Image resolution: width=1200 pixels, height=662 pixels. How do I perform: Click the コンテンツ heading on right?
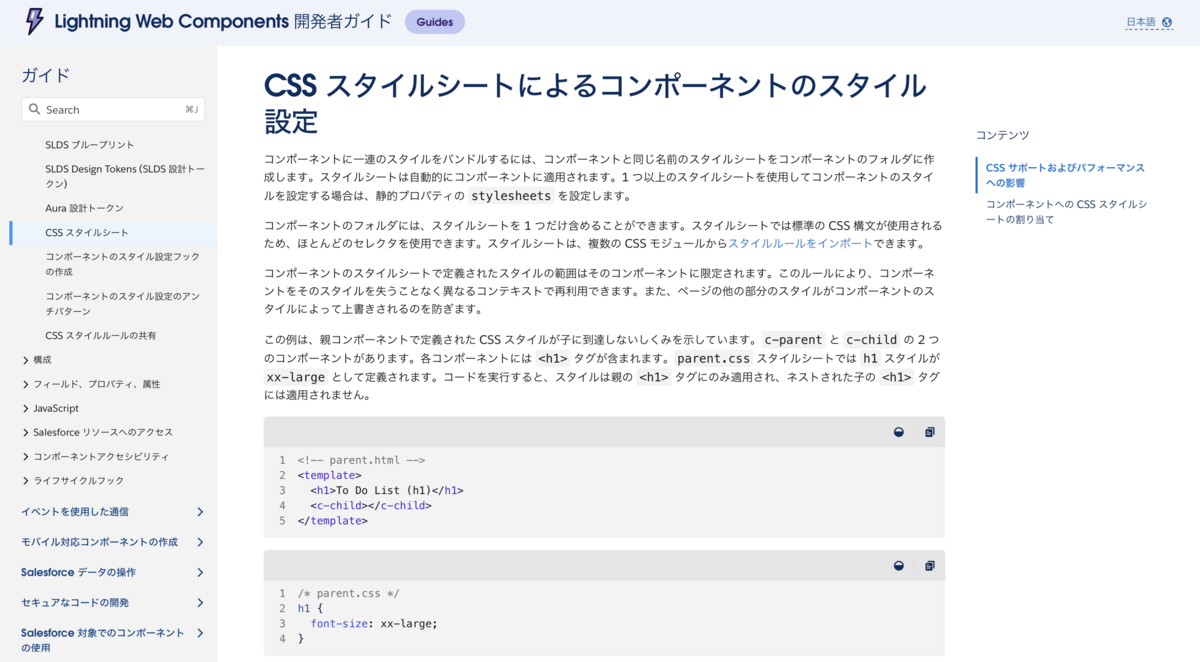click(x=1003, y=135)
